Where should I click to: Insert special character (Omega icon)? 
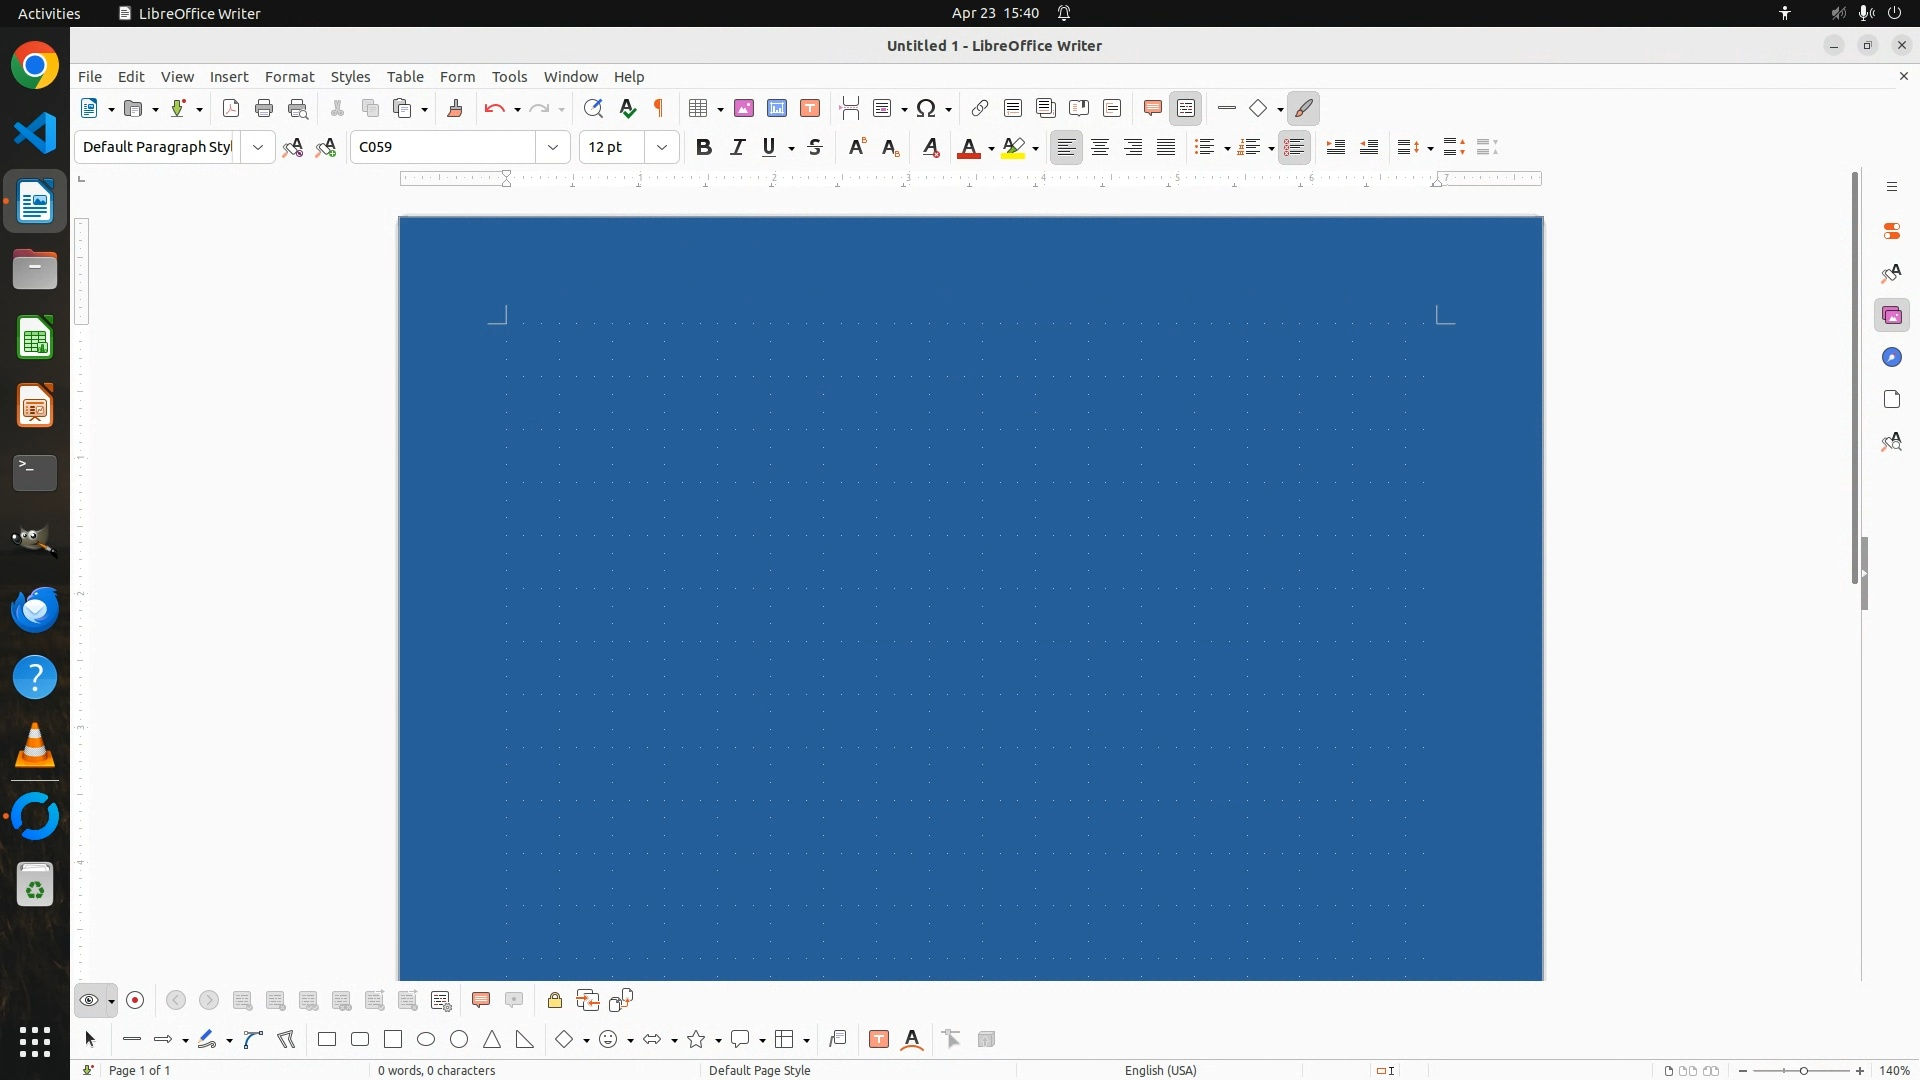point(926,108)
